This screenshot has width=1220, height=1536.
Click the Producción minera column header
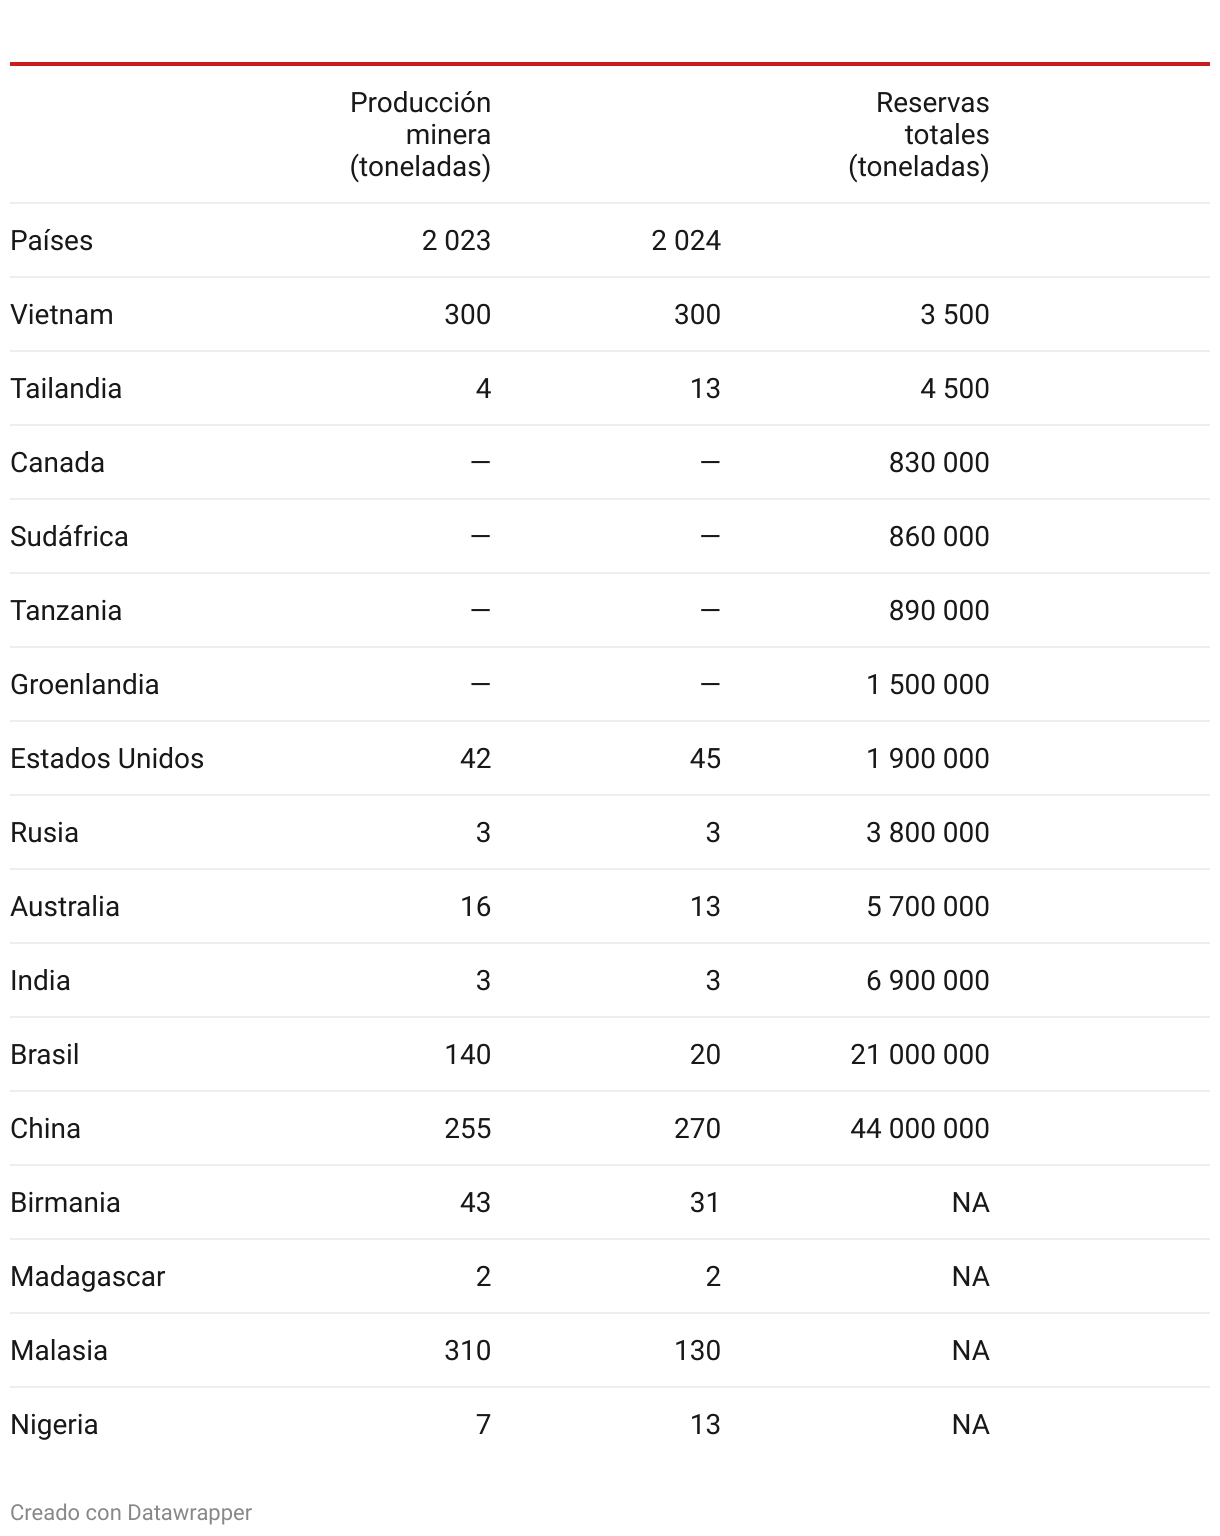click(420, 135)
